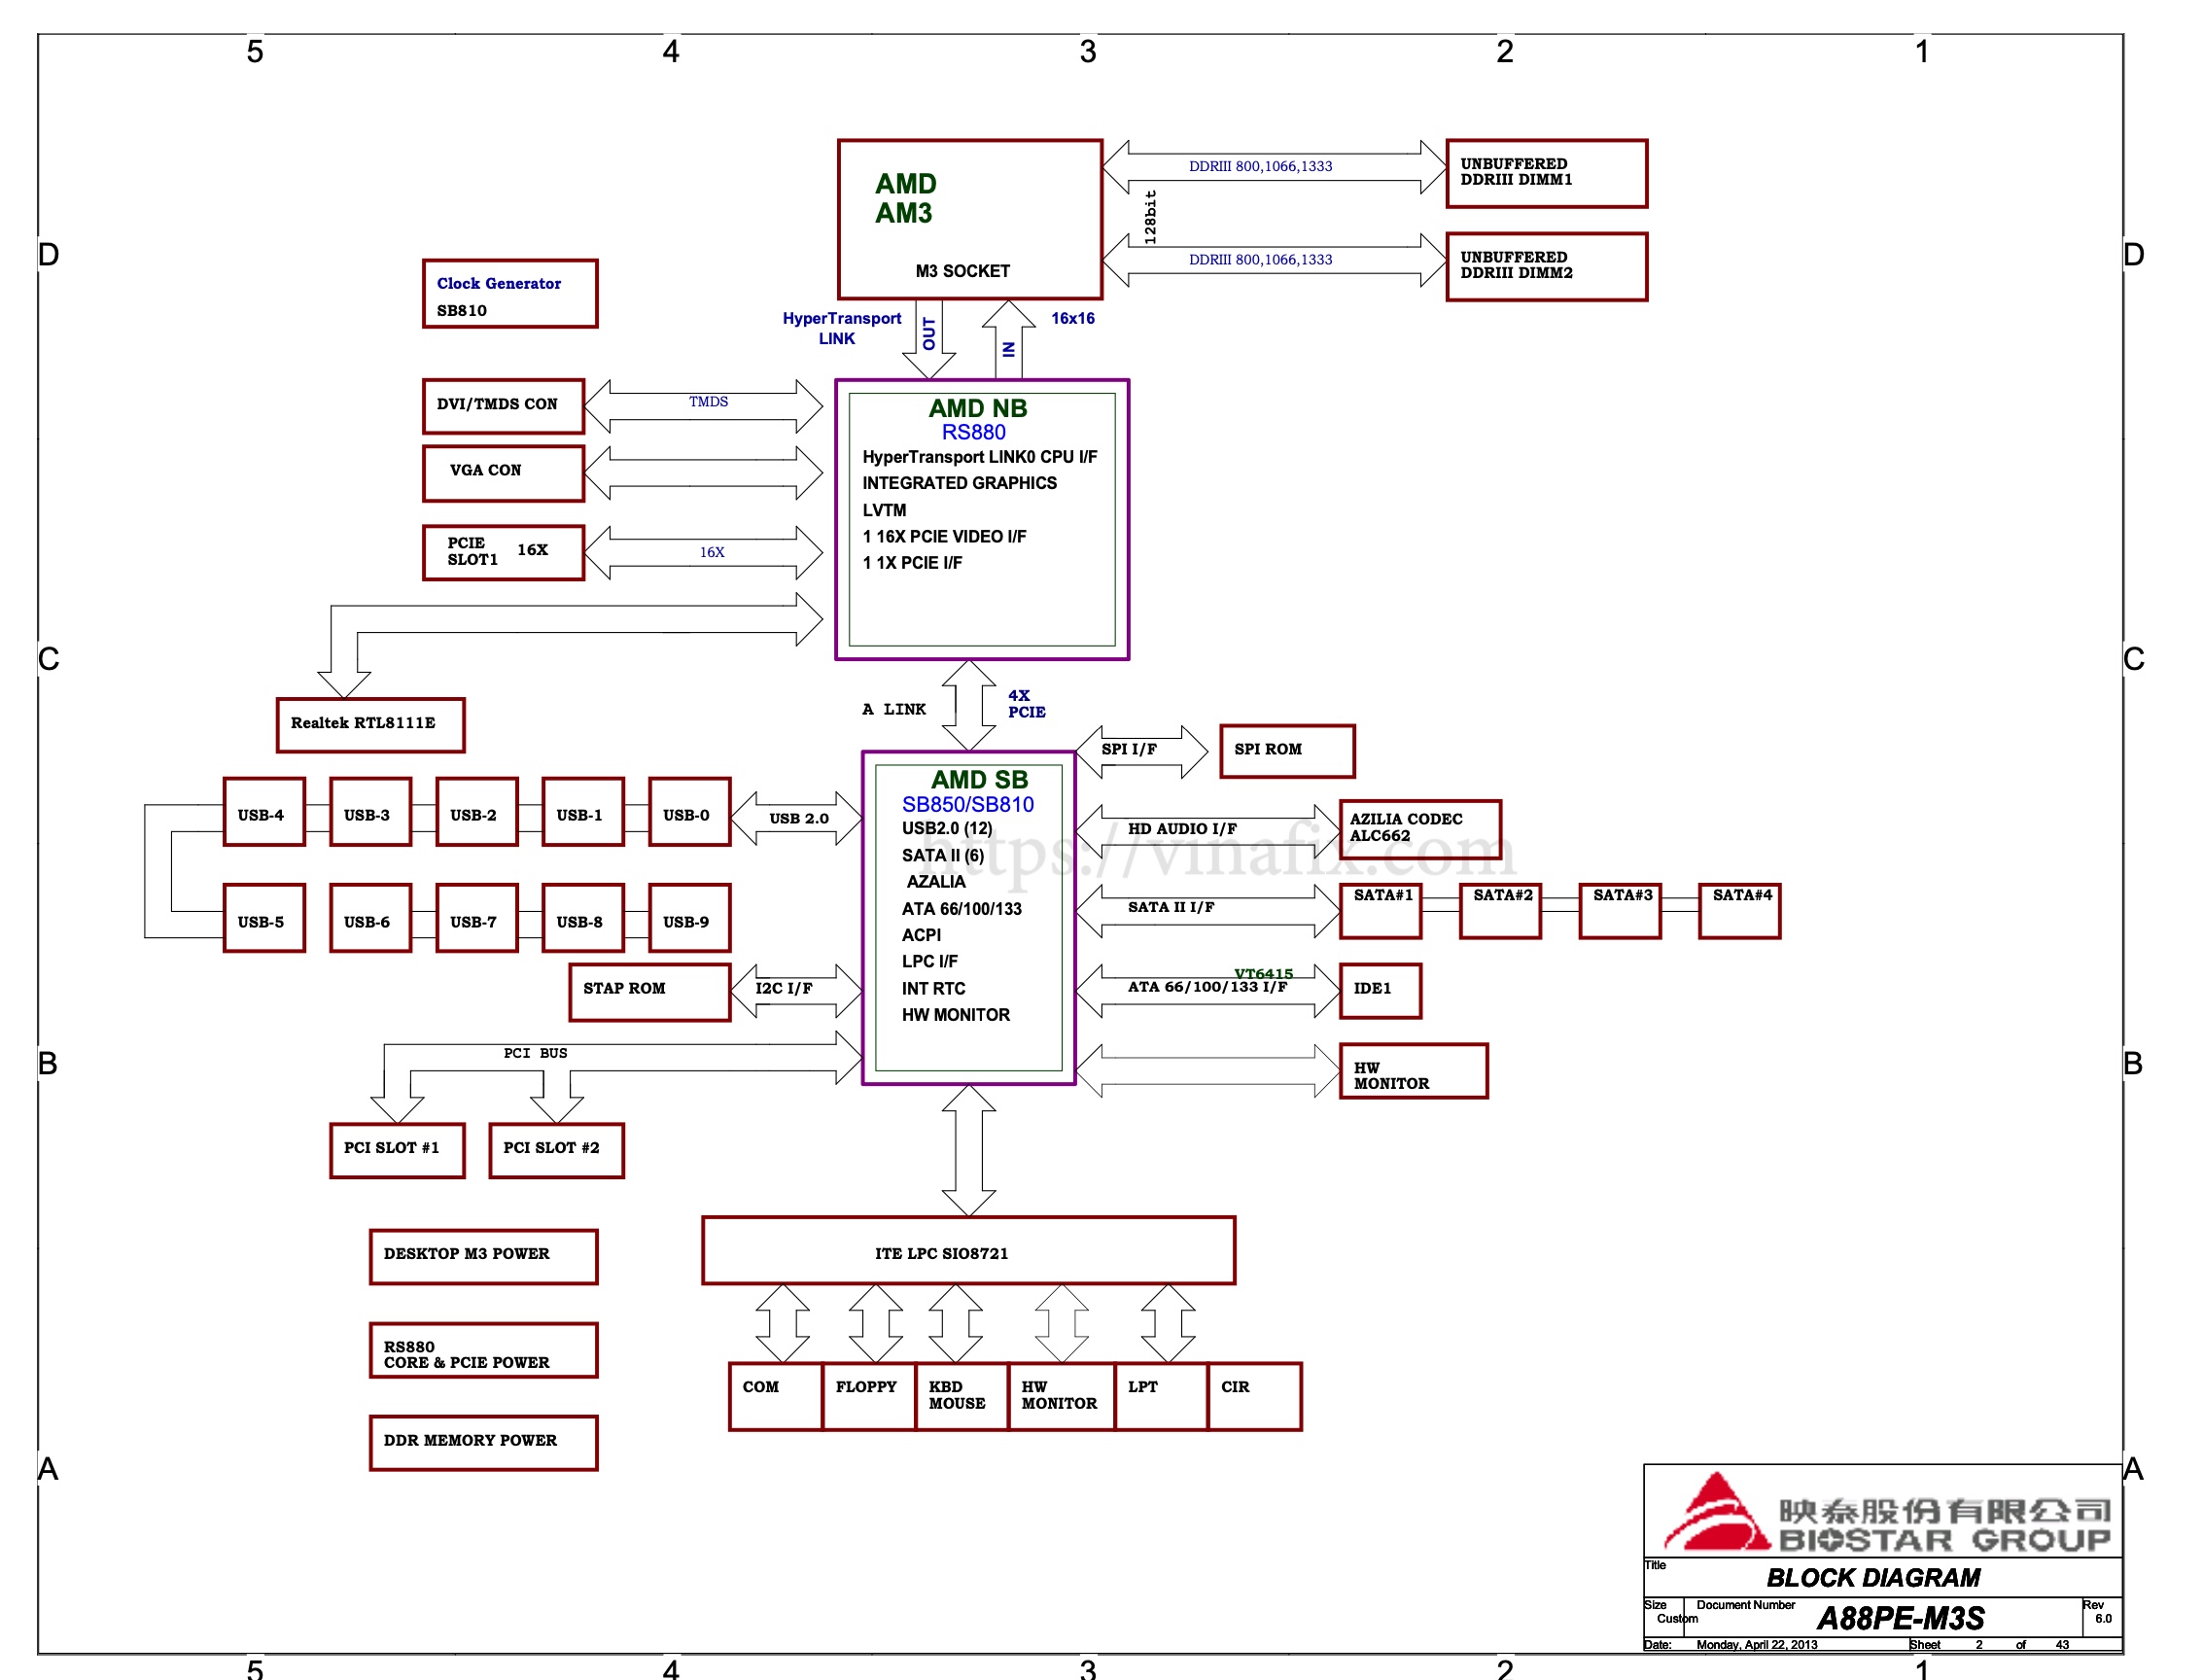Click the A LINK label
2203x1680 pixels.
tap(894, 709)
